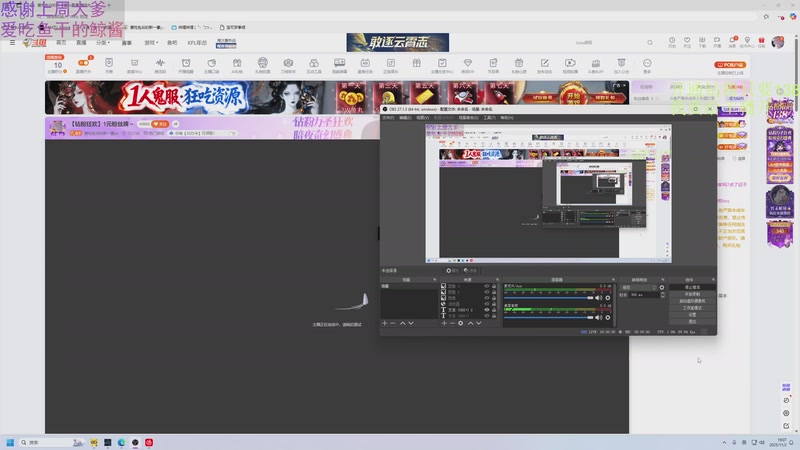Open scene transition gear icon in OBS

click(x=662, y=288)
